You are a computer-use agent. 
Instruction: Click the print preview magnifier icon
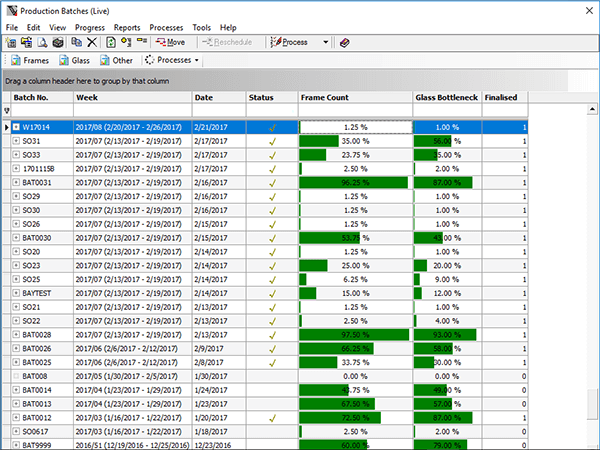pos(43,43)
